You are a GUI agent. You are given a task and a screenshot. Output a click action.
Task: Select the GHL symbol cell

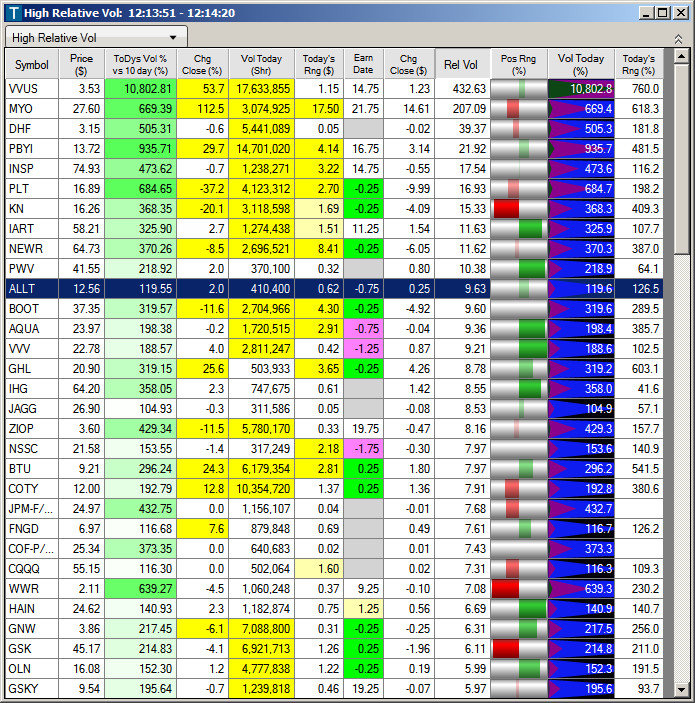31,369
